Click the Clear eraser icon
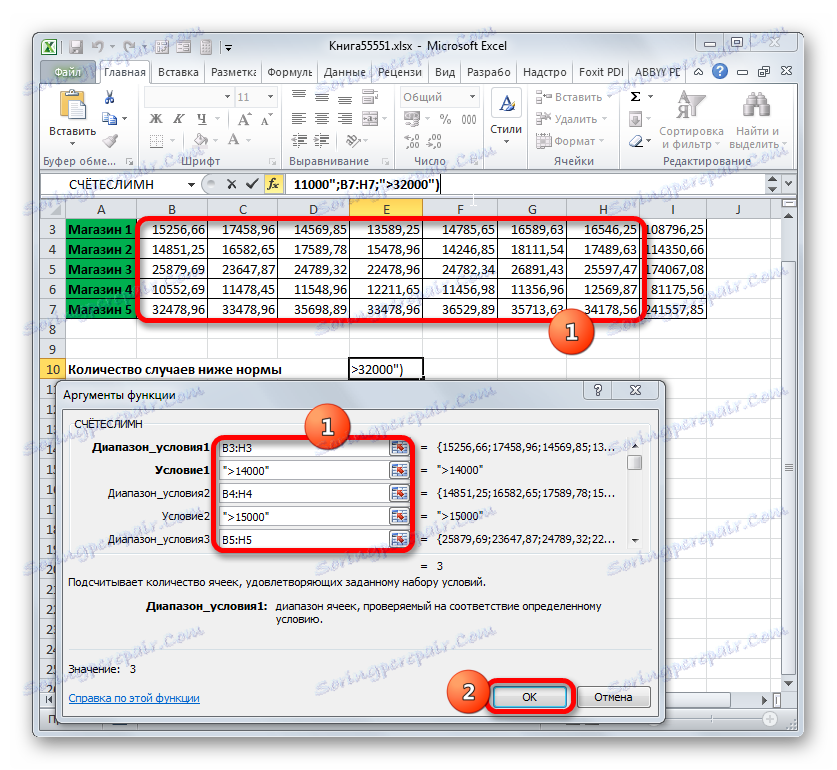This screenshot has height=770, width=837. click(636, 141)
